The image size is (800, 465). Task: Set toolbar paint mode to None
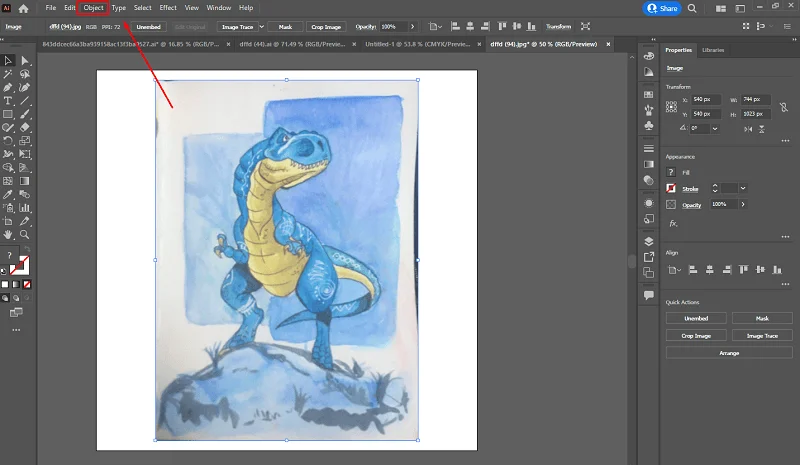coord(27,284)
